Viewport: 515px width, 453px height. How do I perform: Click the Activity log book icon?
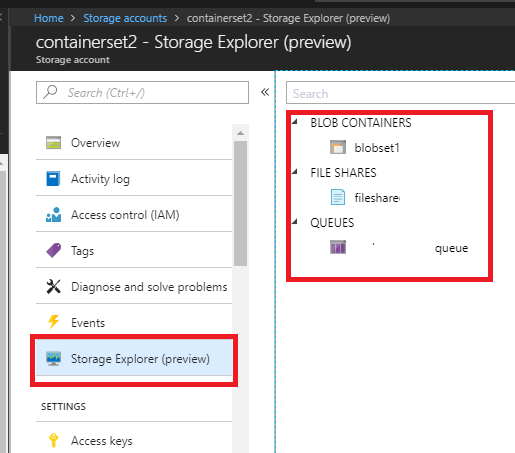point(53,179)
